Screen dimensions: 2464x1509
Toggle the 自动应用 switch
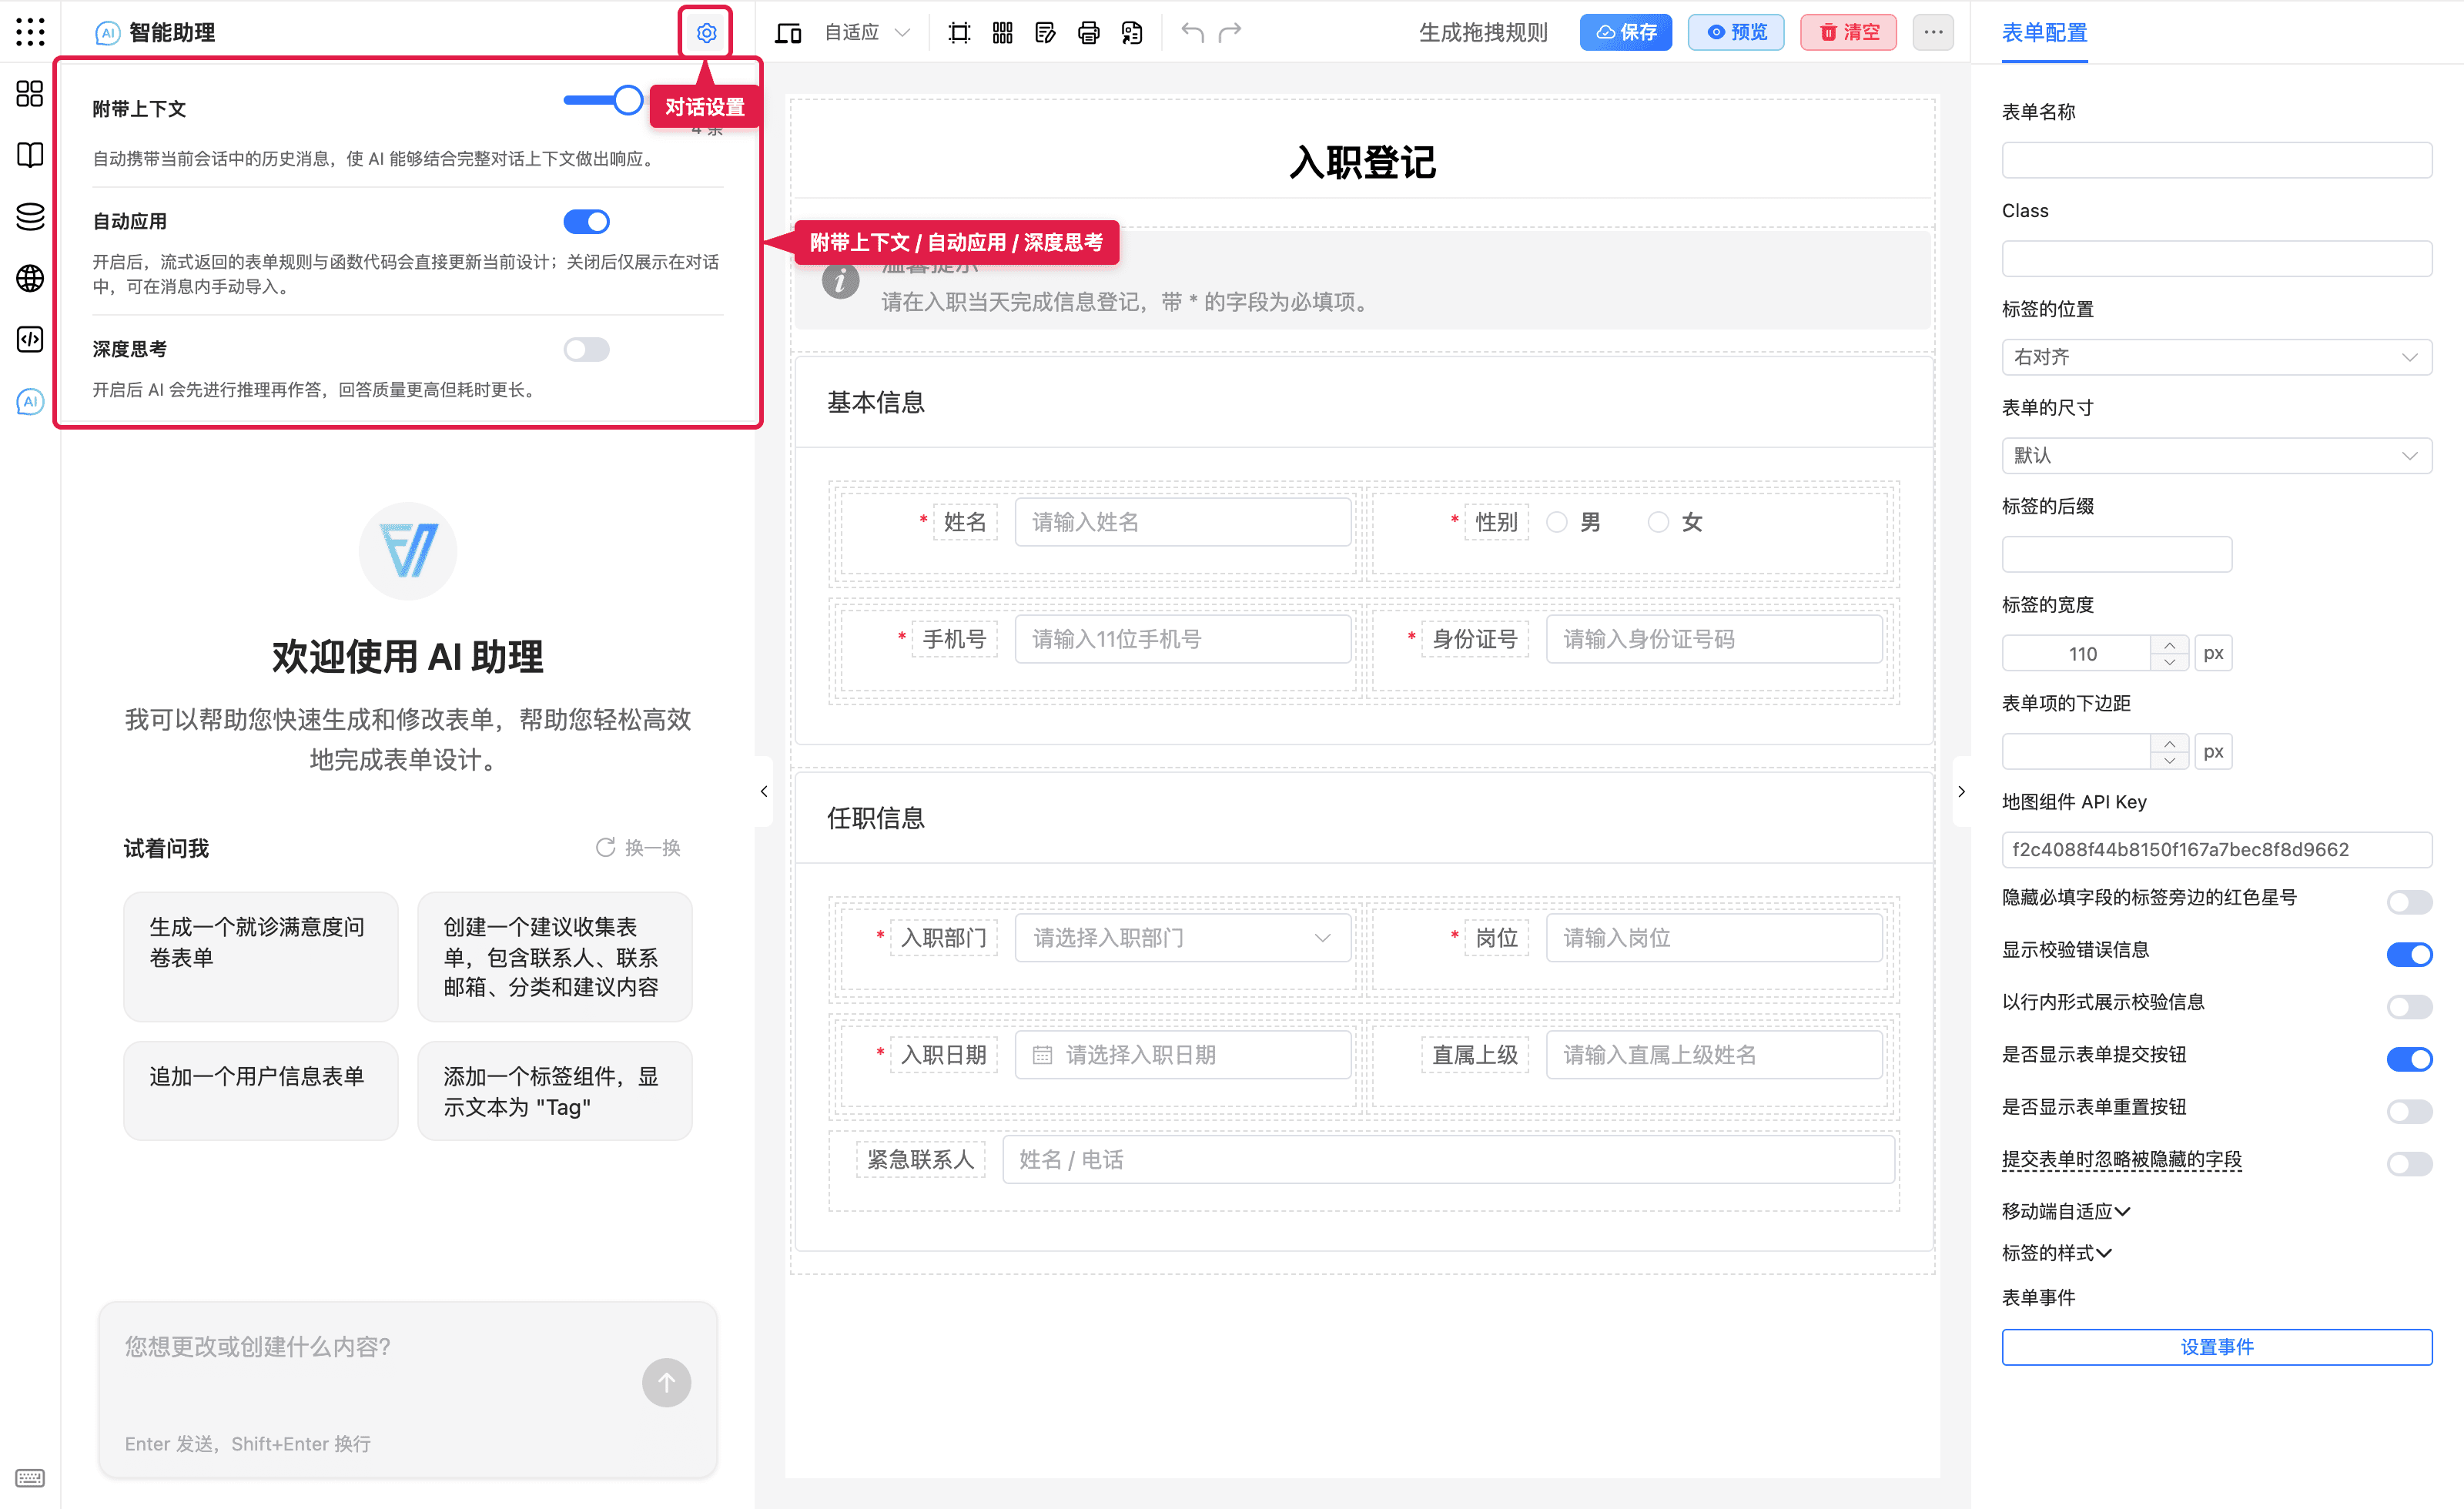[586, 221]
